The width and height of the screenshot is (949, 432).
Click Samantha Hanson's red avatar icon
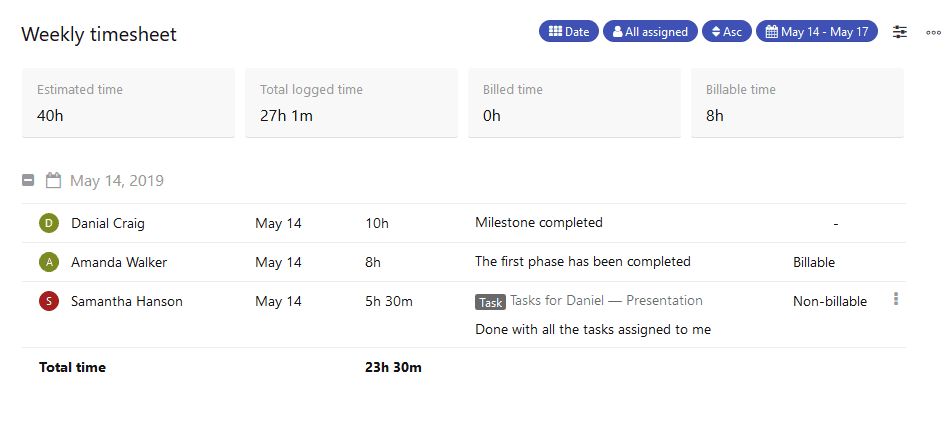click(x=49, y=301)
